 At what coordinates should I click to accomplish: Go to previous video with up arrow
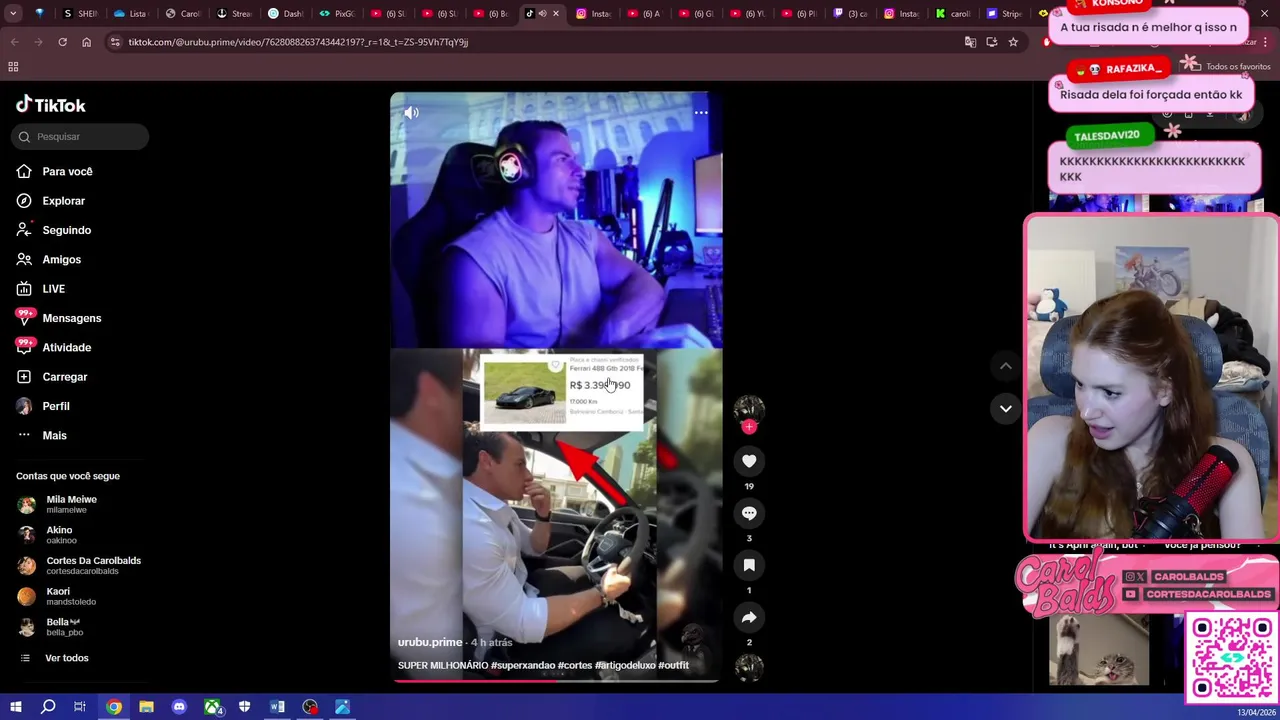tap(1006, 367)
